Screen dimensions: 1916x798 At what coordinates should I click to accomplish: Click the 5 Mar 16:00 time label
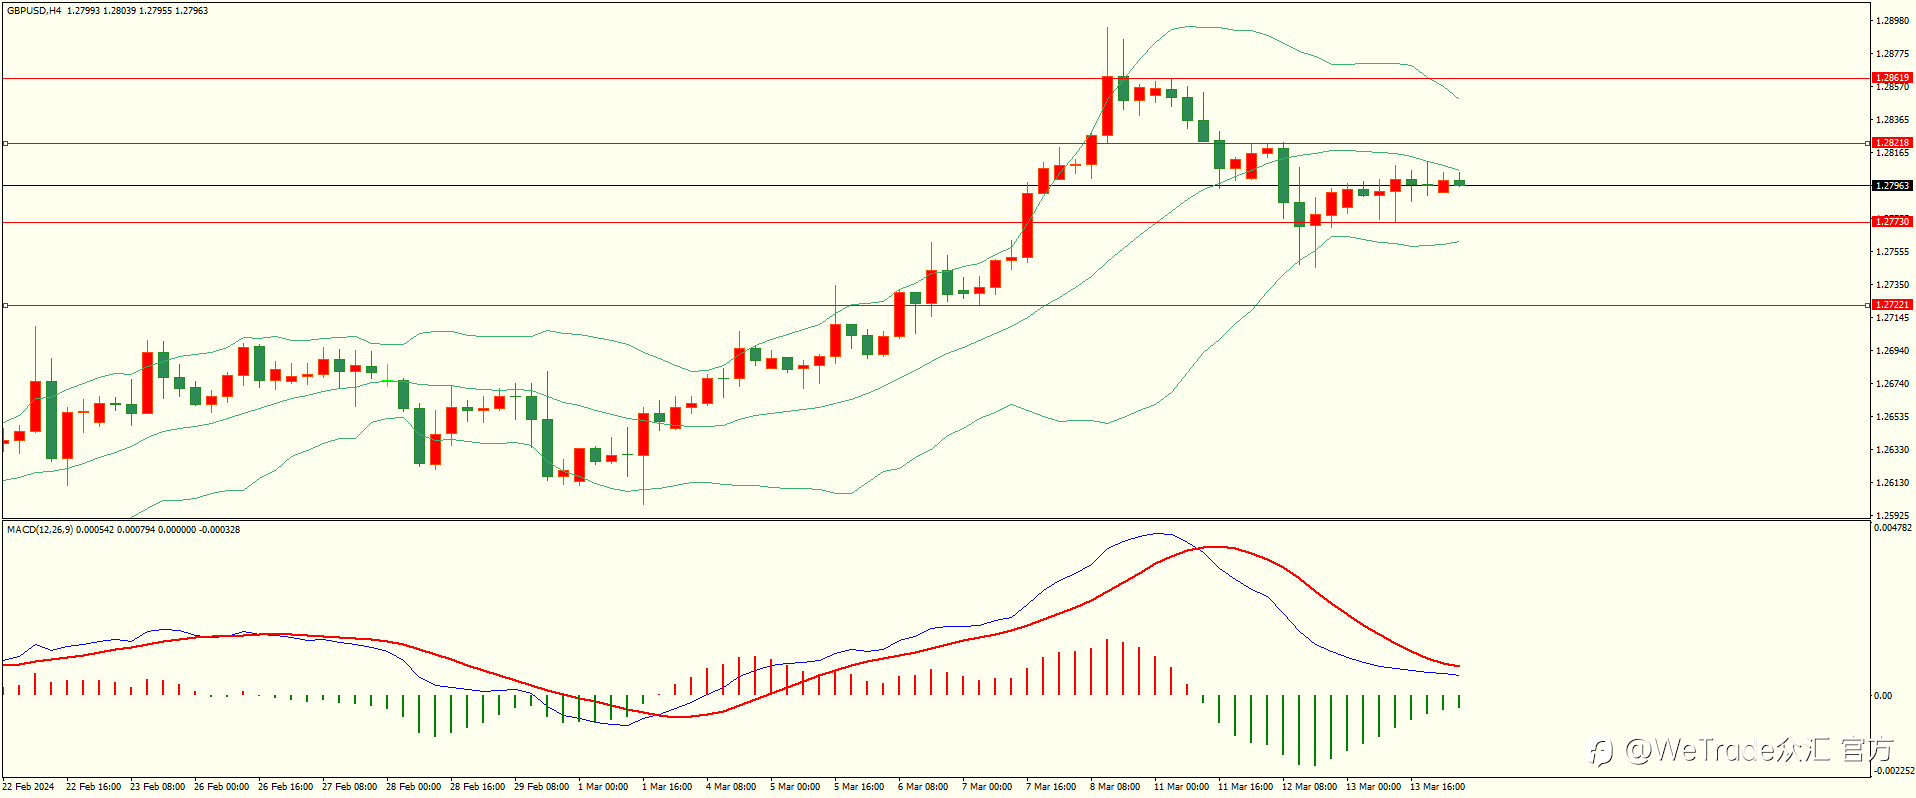pos(859,787)
